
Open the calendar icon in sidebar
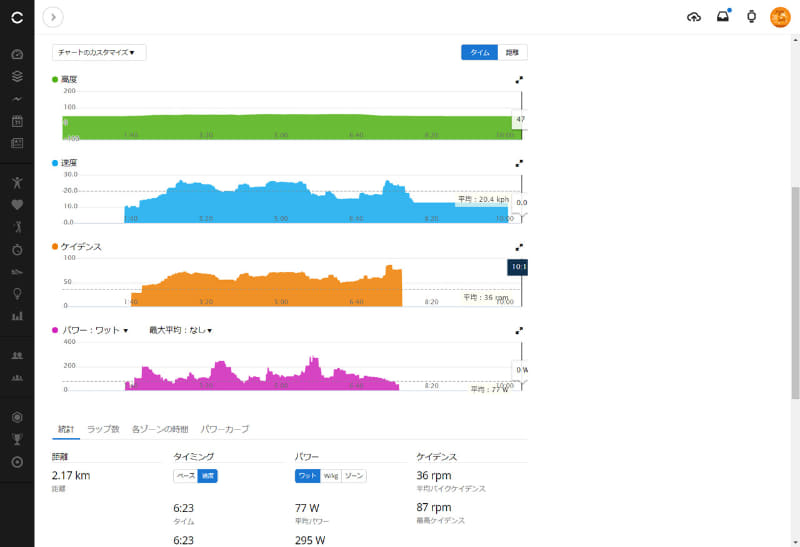point(17,121)
